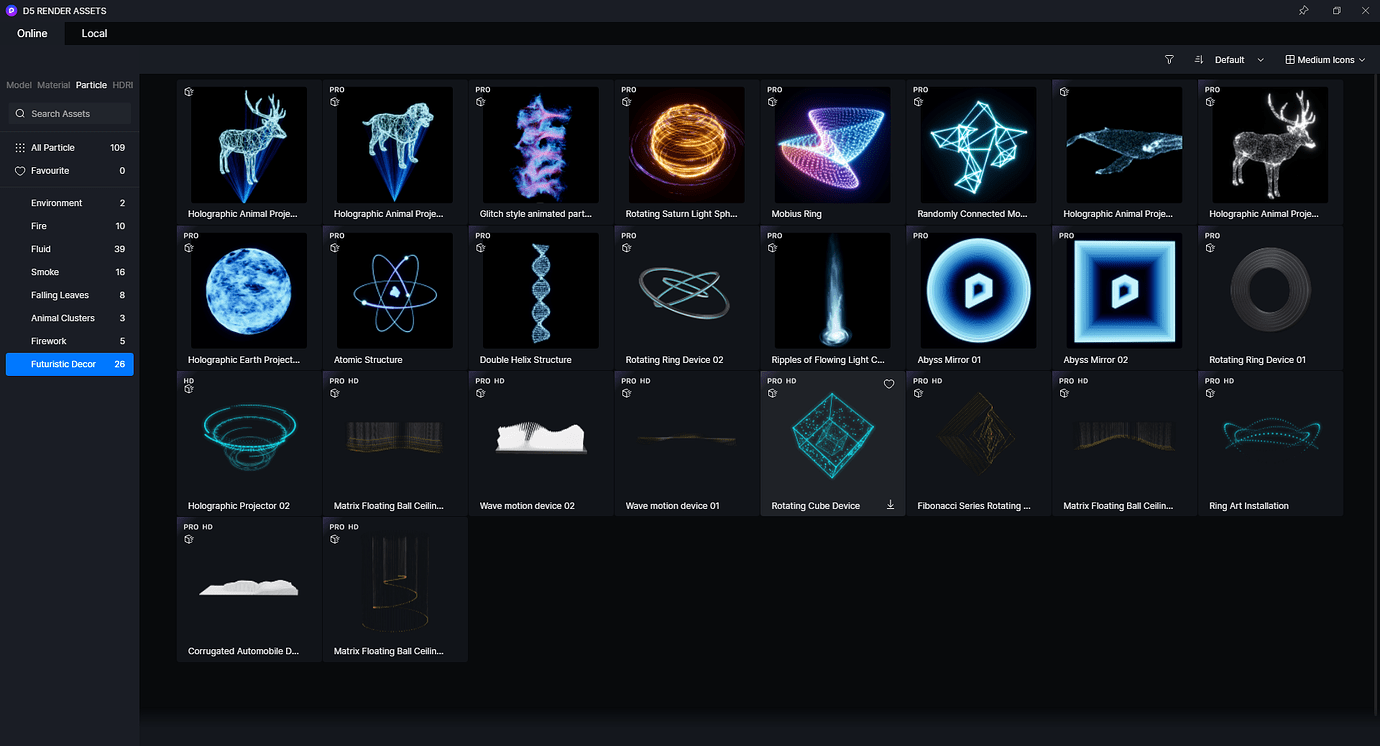Viewport: 1380px width, 746px height.
Task: Click the grid icon beside Medium Icons
Action: tap(1289, 59)
